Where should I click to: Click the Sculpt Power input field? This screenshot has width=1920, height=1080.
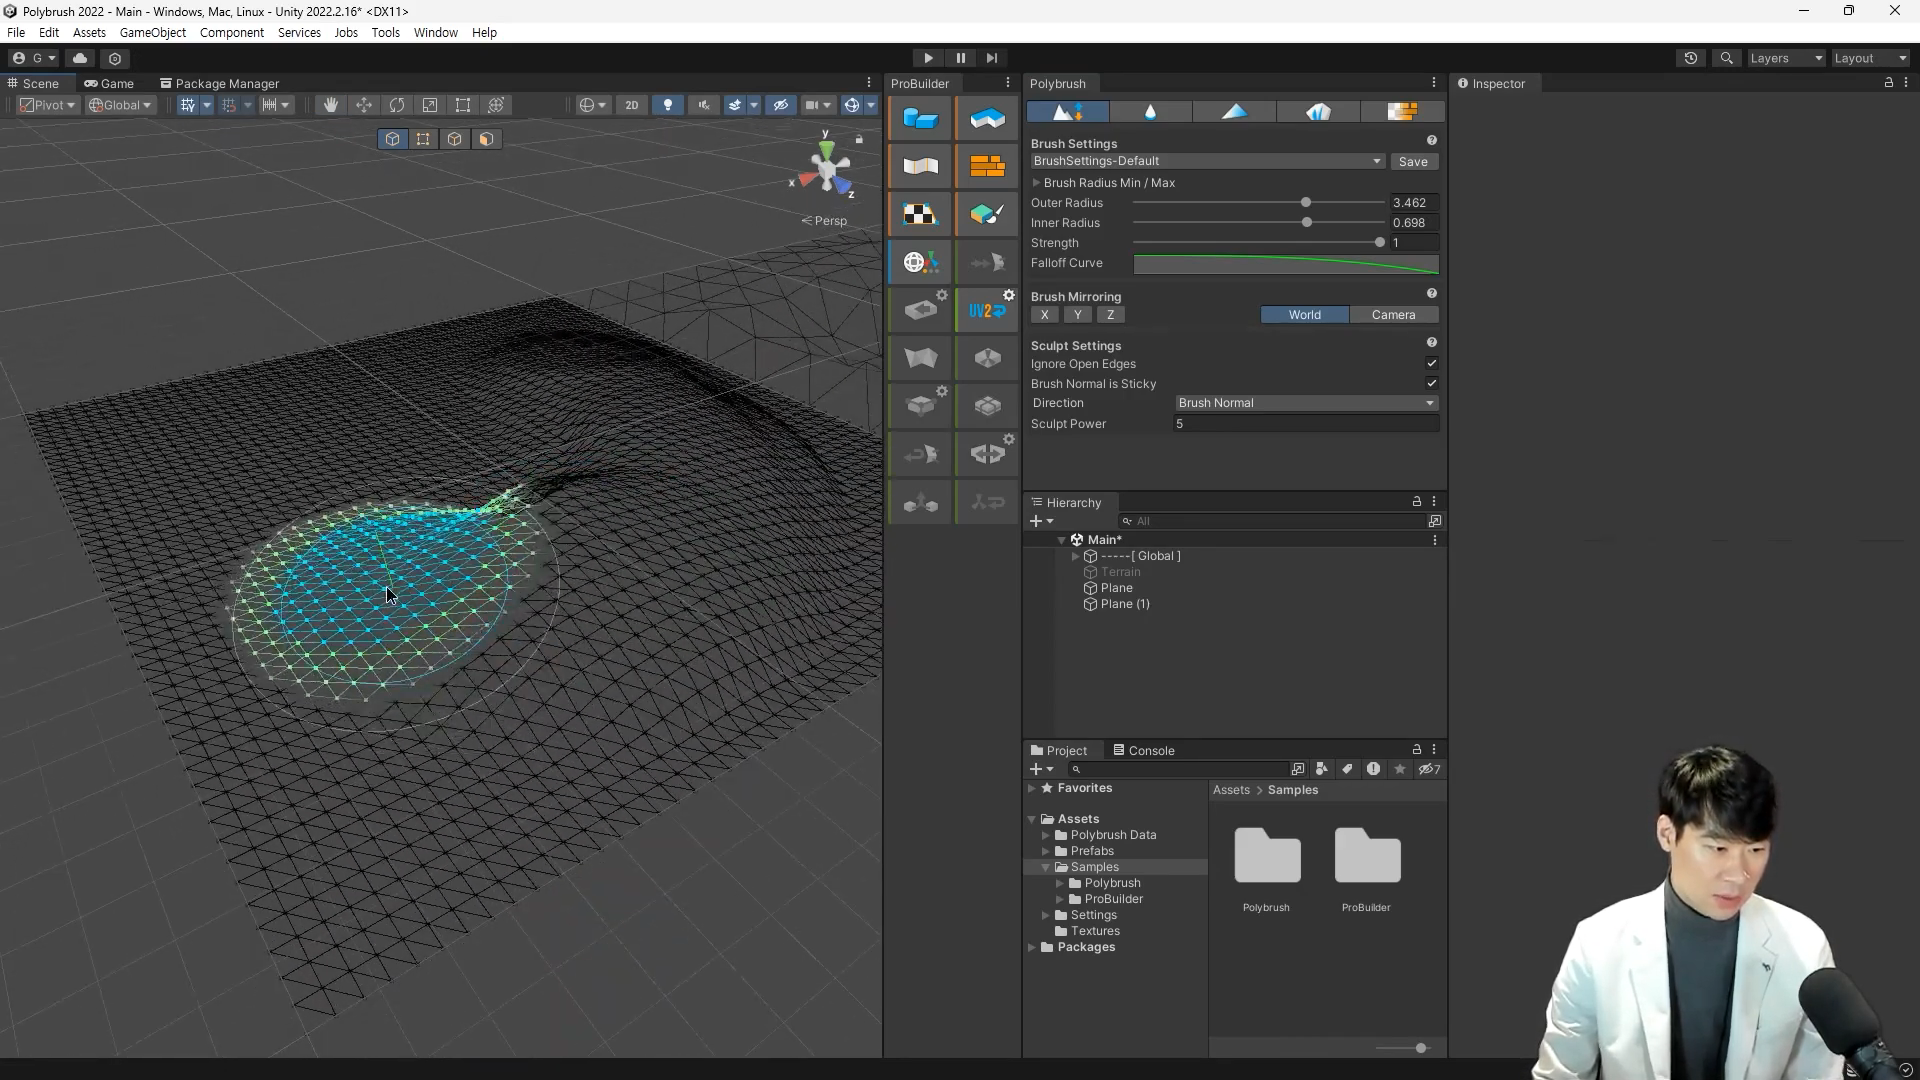(x=1306, y=424)
